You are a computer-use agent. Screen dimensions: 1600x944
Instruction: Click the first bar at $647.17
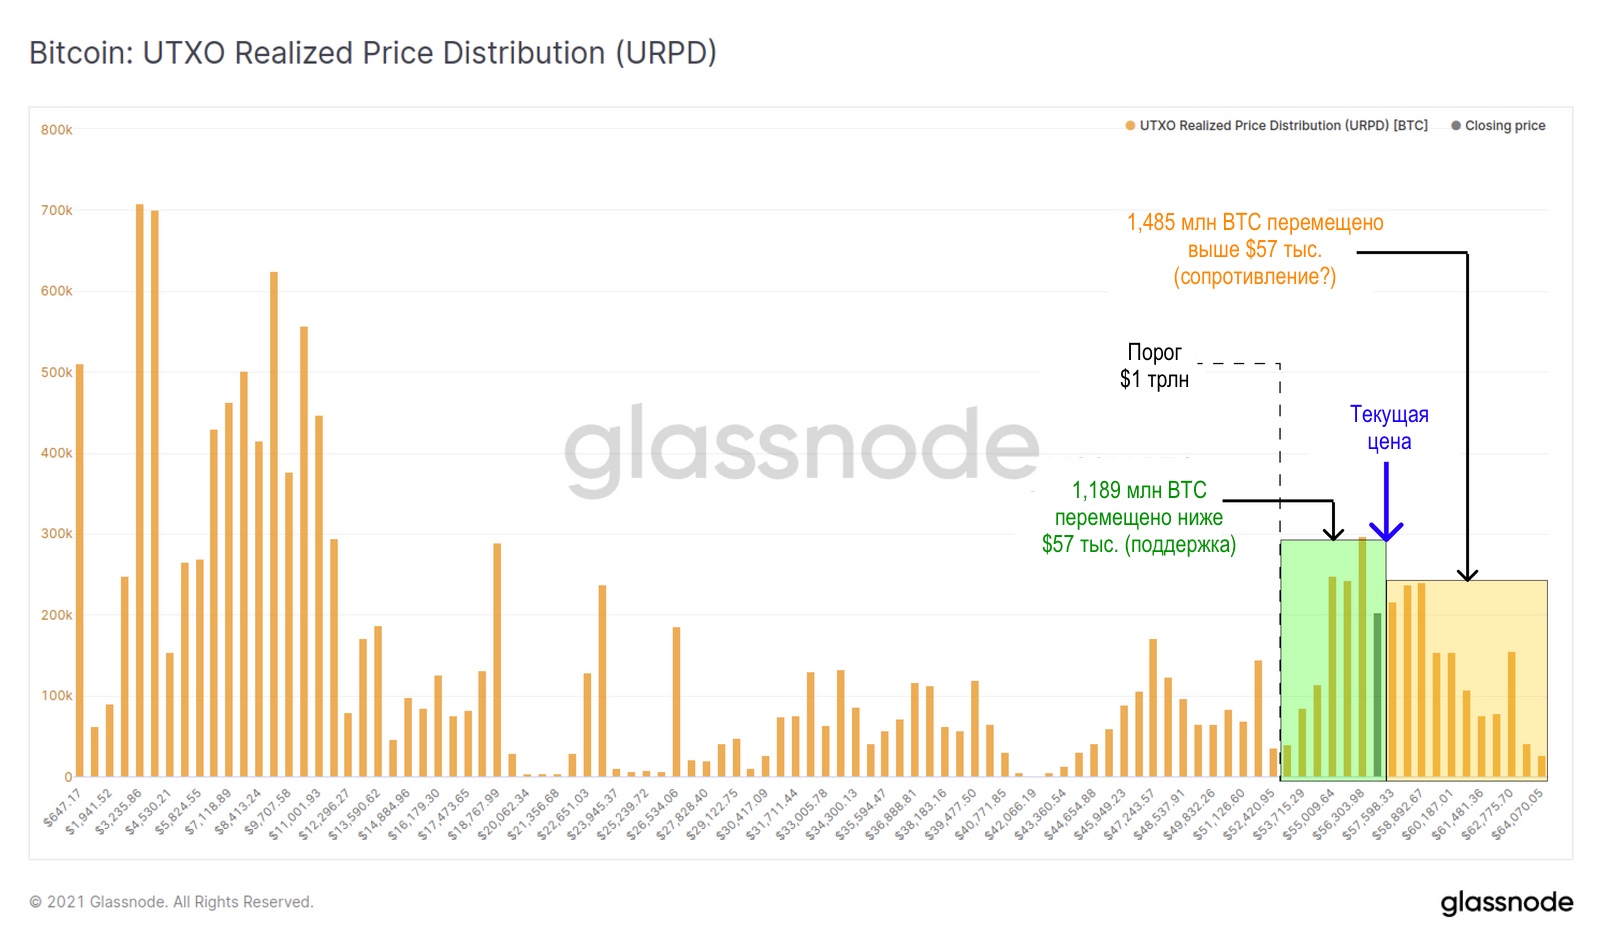[80, 570]
